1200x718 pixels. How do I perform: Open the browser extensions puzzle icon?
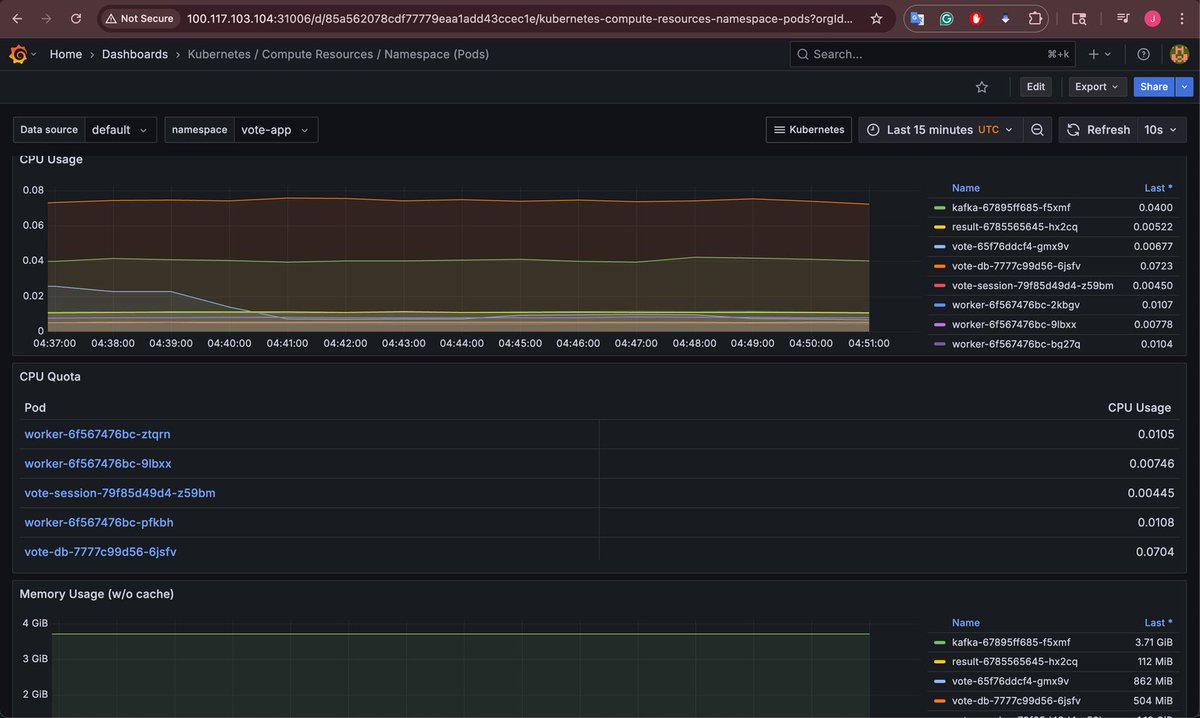coord(1035,17)
